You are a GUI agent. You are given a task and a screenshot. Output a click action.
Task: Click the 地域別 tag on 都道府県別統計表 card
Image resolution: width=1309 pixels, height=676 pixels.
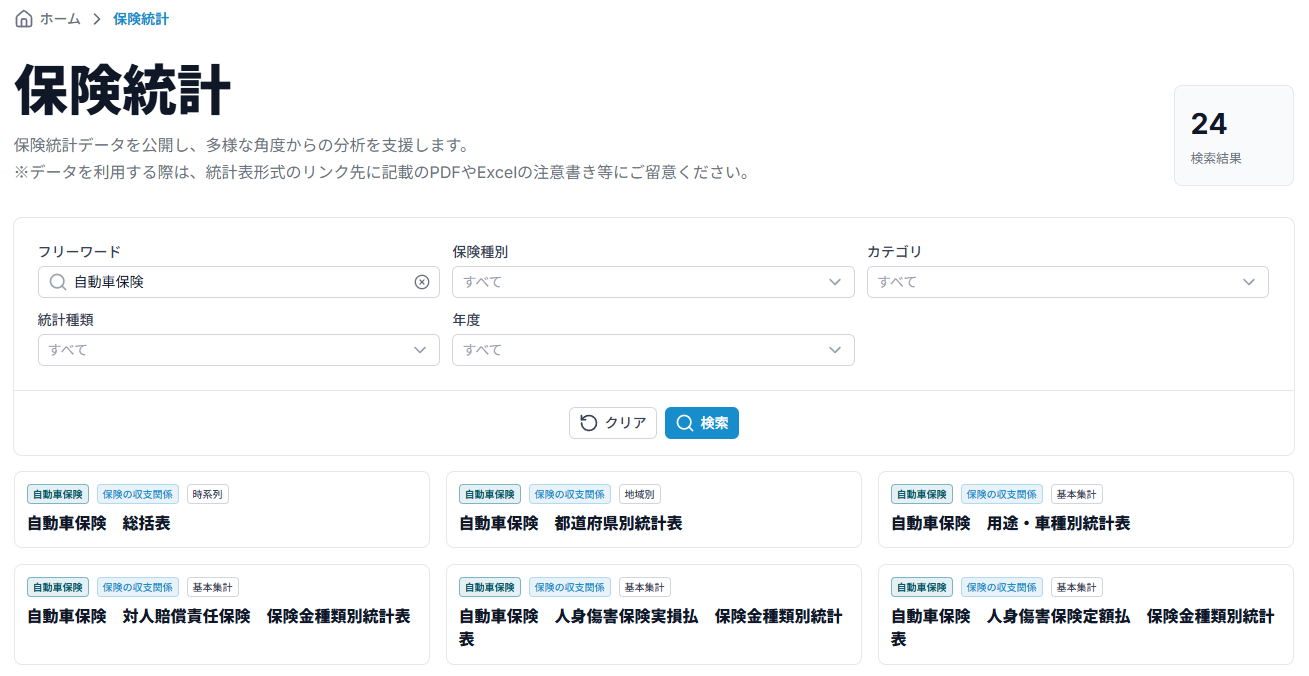640,494
